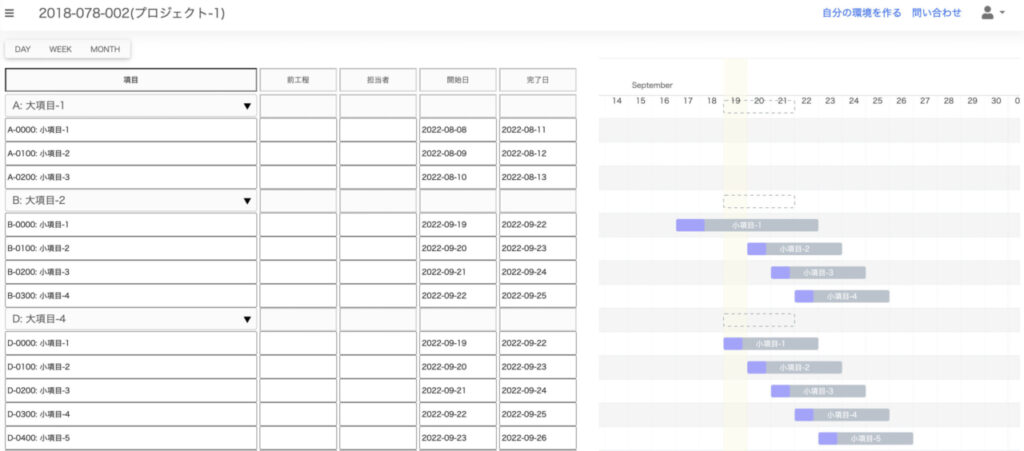Click 担当者 cell of B-0000 row
This screenshot has height=451, width=1024.
point(377,225)
